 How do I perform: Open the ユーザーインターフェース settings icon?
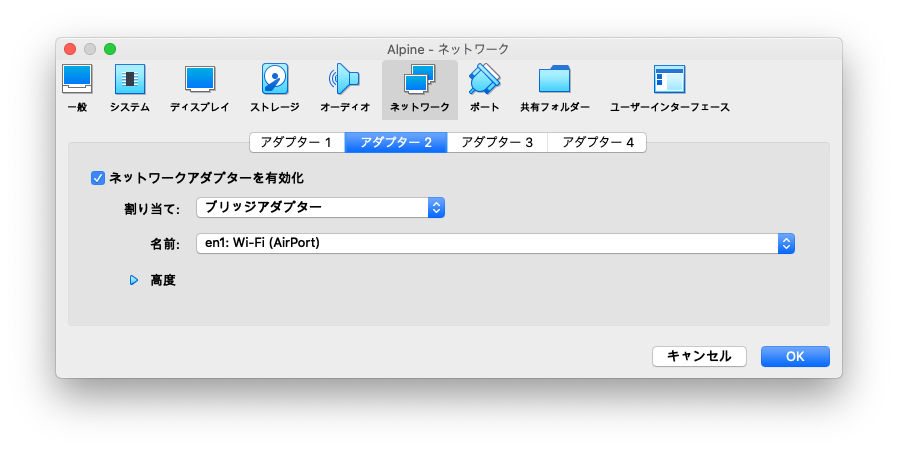[669, 89]
